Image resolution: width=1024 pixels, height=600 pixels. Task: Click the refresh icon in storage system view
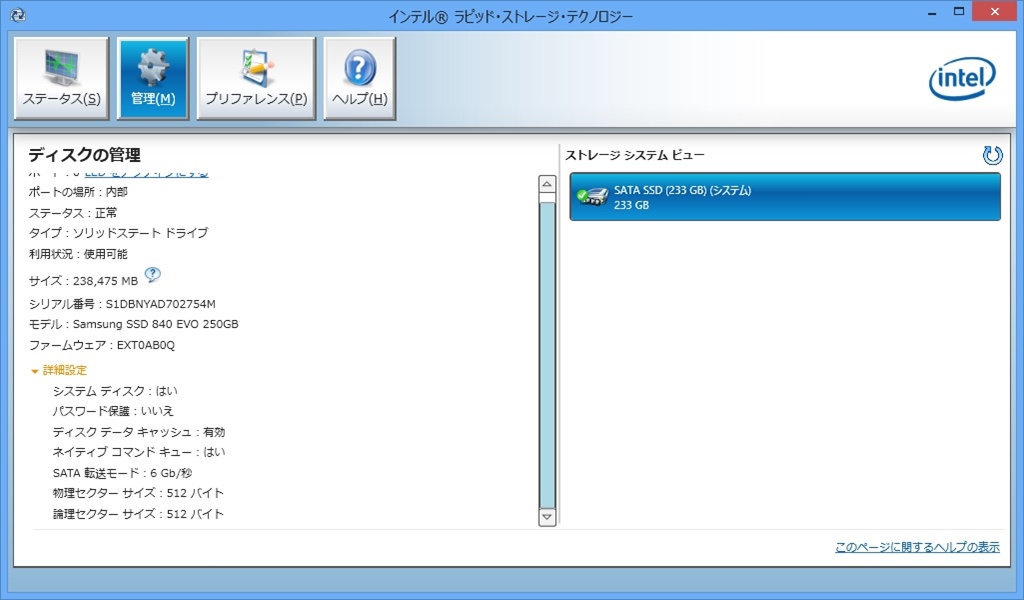992,155
